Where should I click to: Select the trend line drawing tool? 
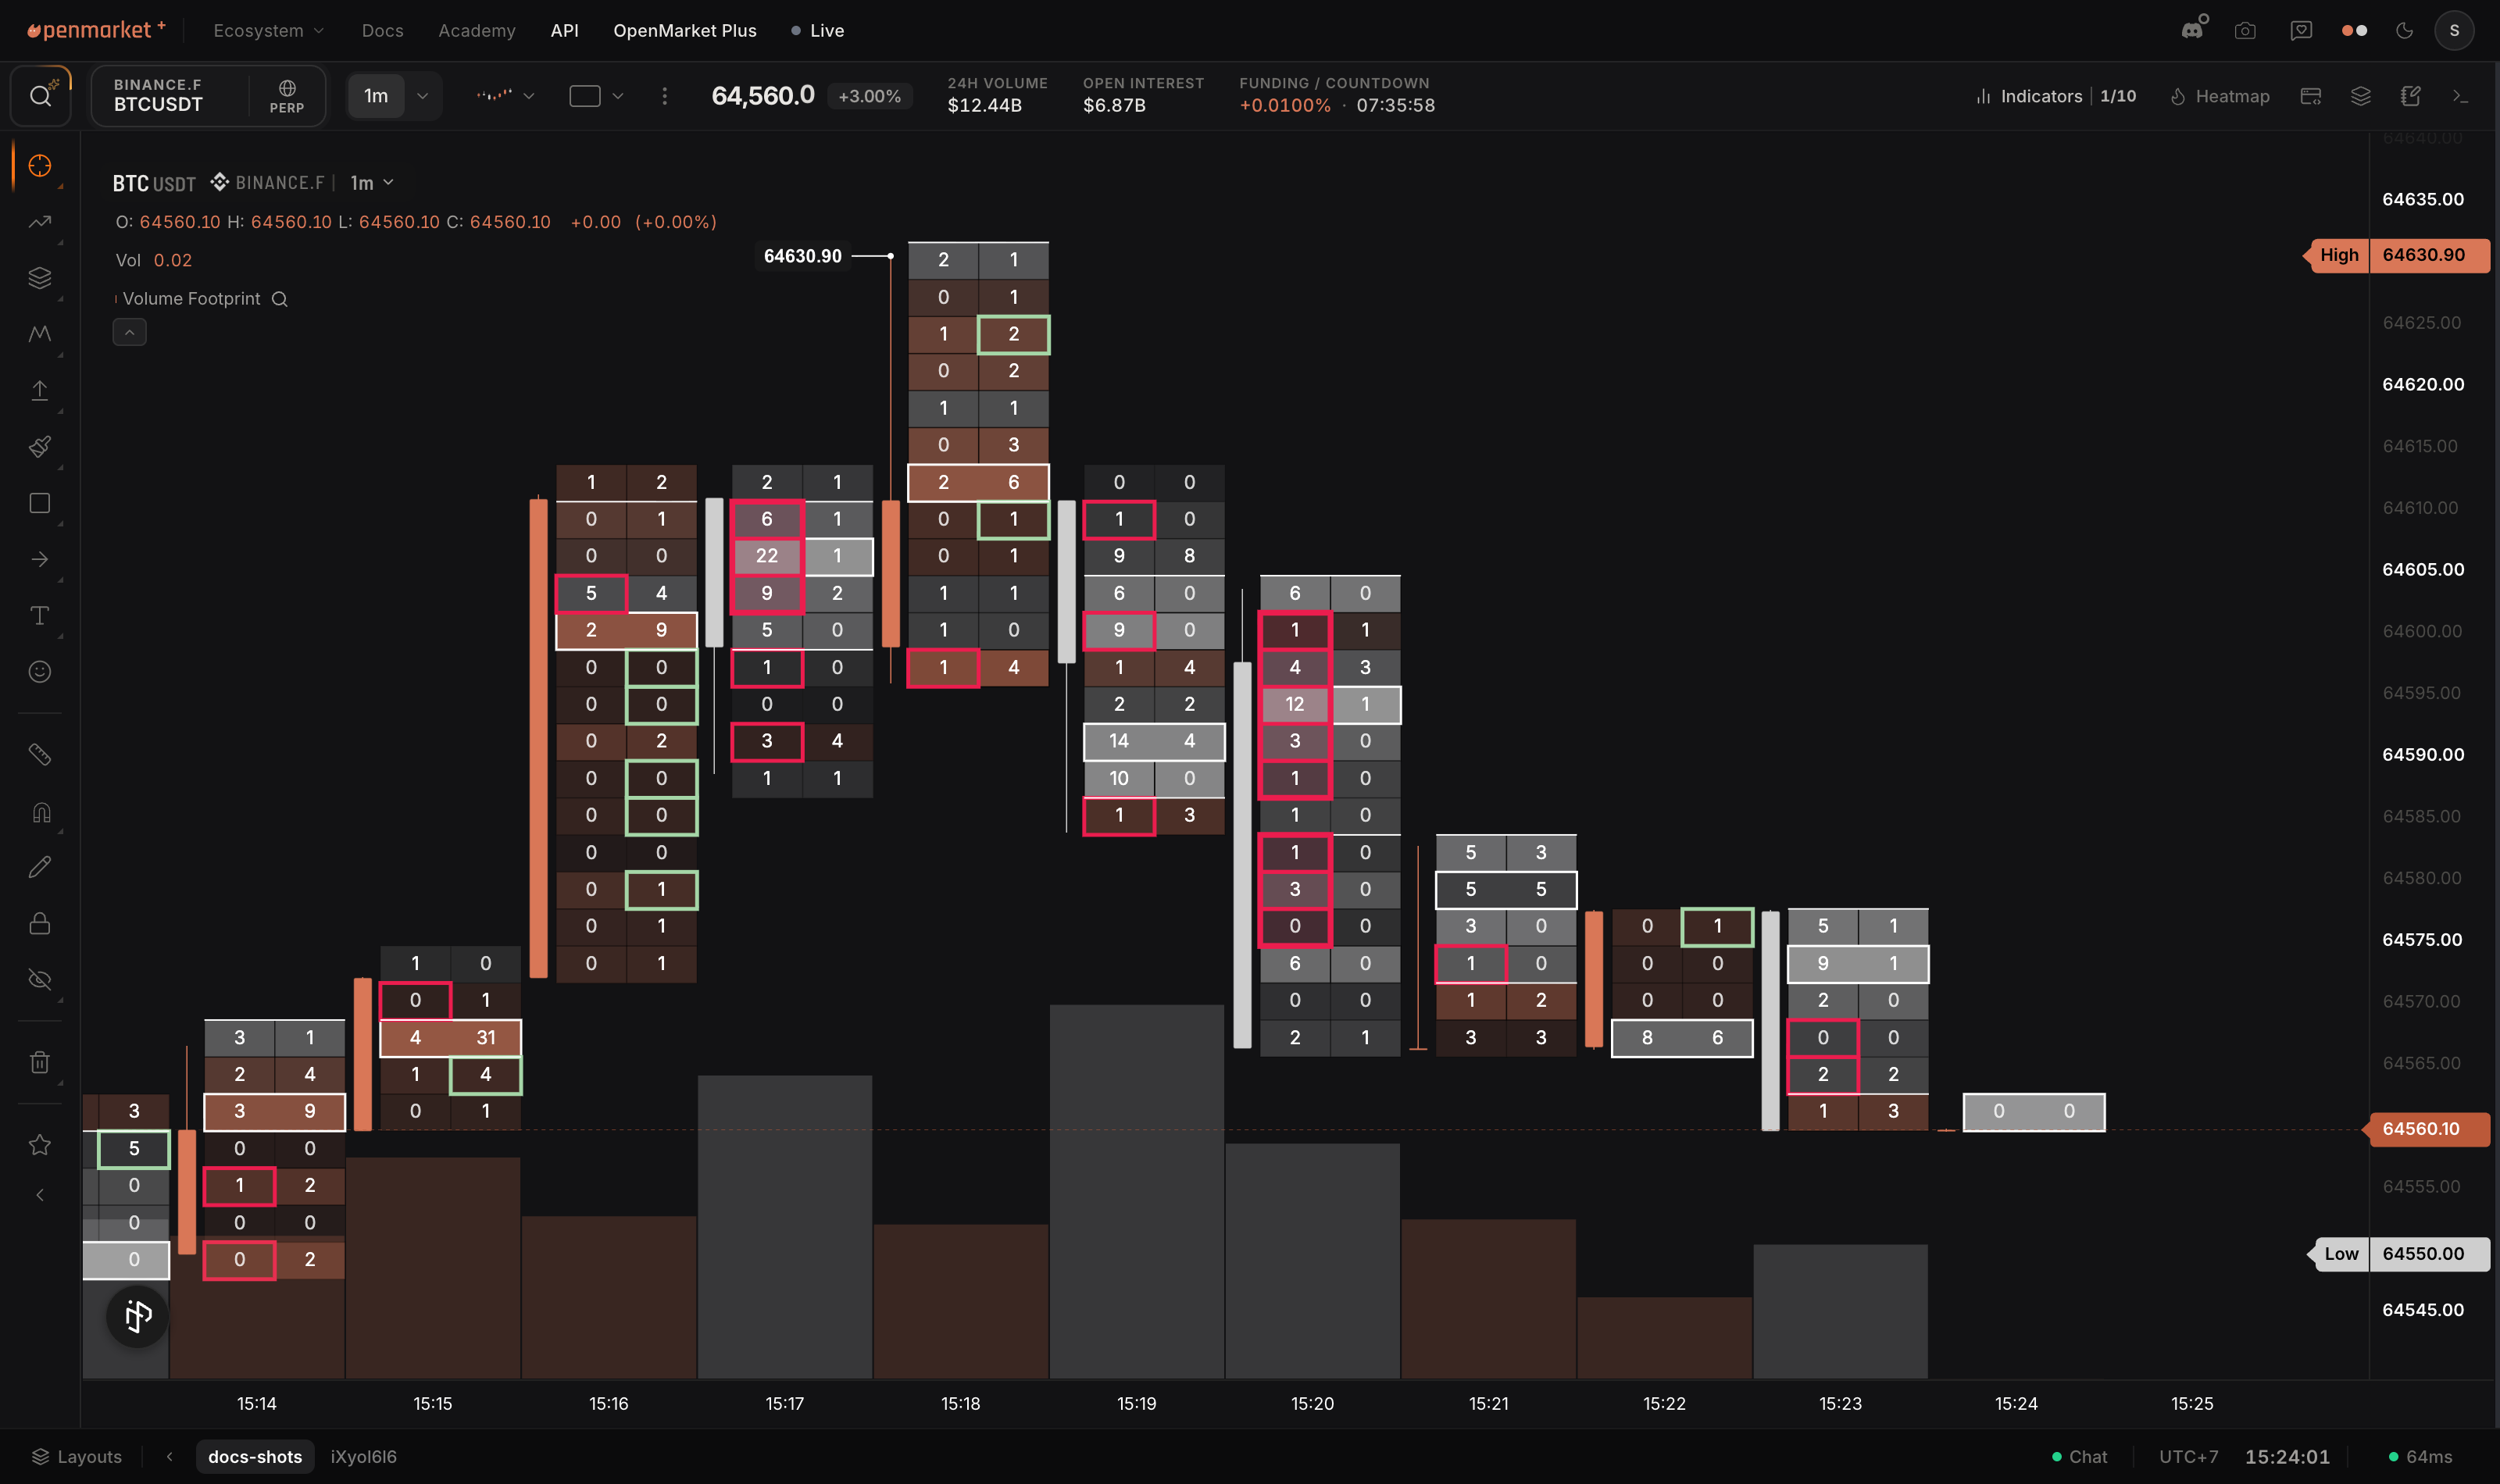coord(40,222)
